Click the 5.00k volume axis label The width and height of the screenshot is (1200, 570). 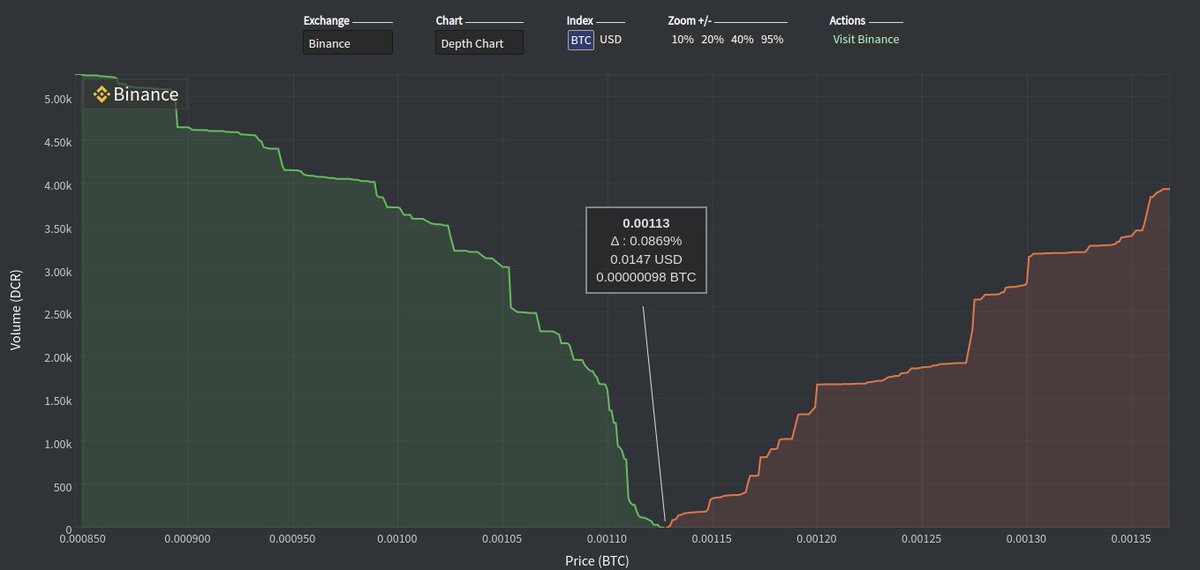pyautogui.click(x=57, y=100)
